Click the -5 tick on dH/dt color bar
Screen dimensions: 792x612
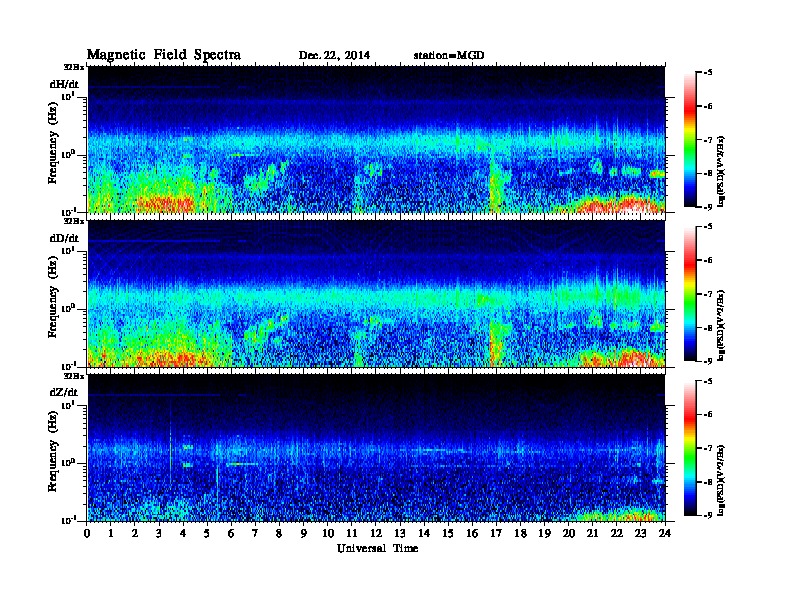pyautogui.click(x=708, y=73)
